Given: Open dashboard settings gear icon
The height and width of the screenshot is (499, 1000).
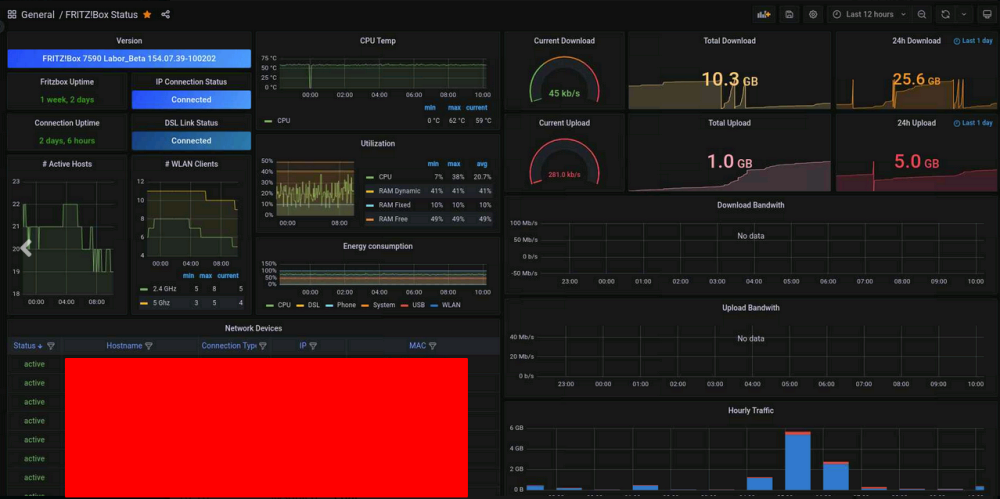Looking at the screenshot, I should pyautogui.click(x=813, y=14).
